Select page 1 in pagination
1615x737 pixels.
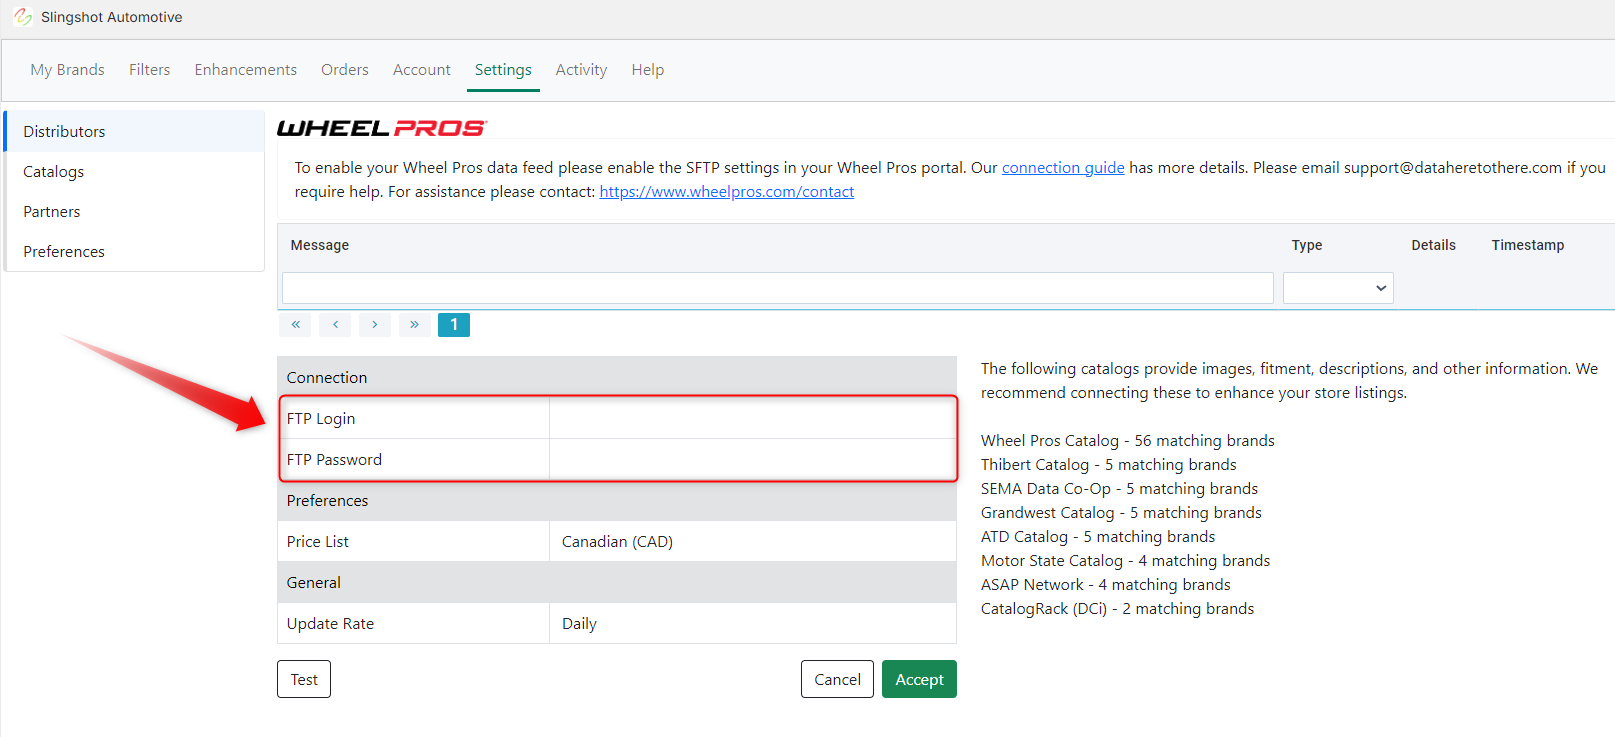454,324
